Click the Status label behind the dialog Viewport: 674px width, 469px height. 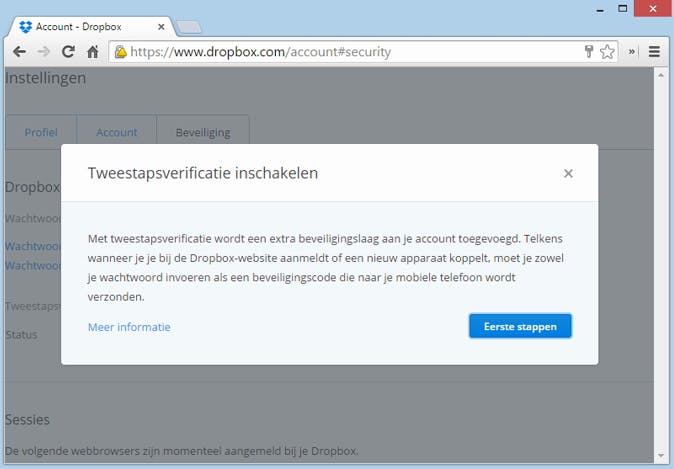click(x=21, y=335)
